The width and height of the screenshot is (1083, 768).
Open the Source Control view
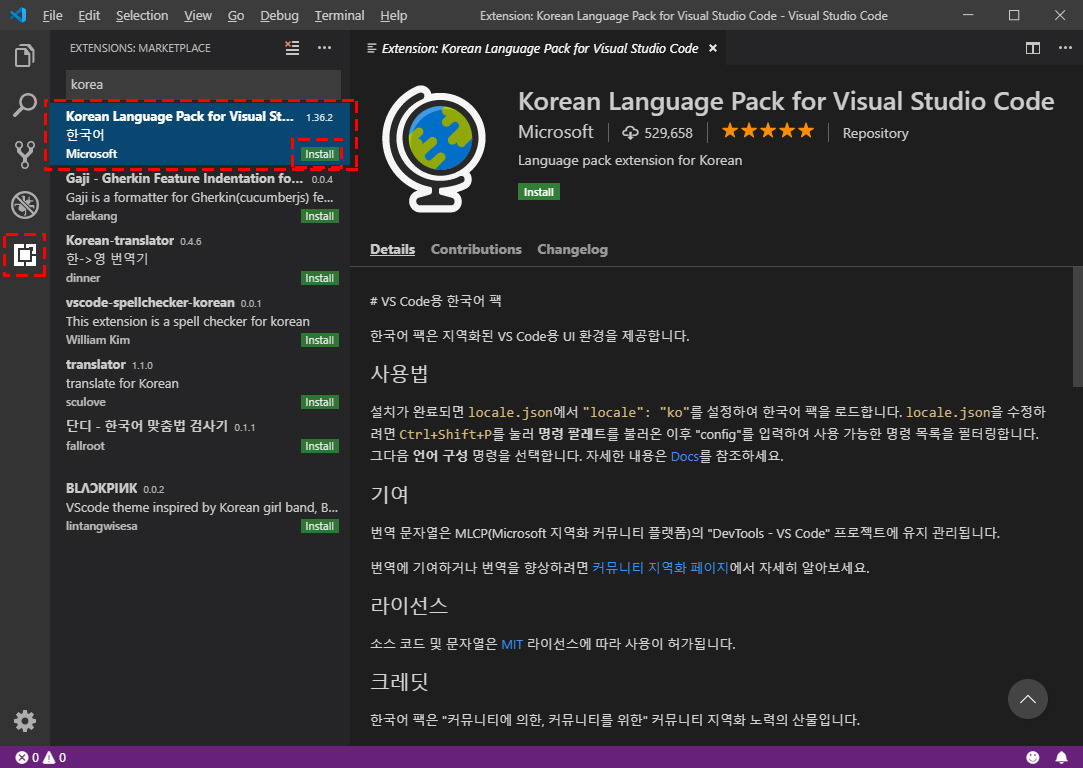click(25, 155)
